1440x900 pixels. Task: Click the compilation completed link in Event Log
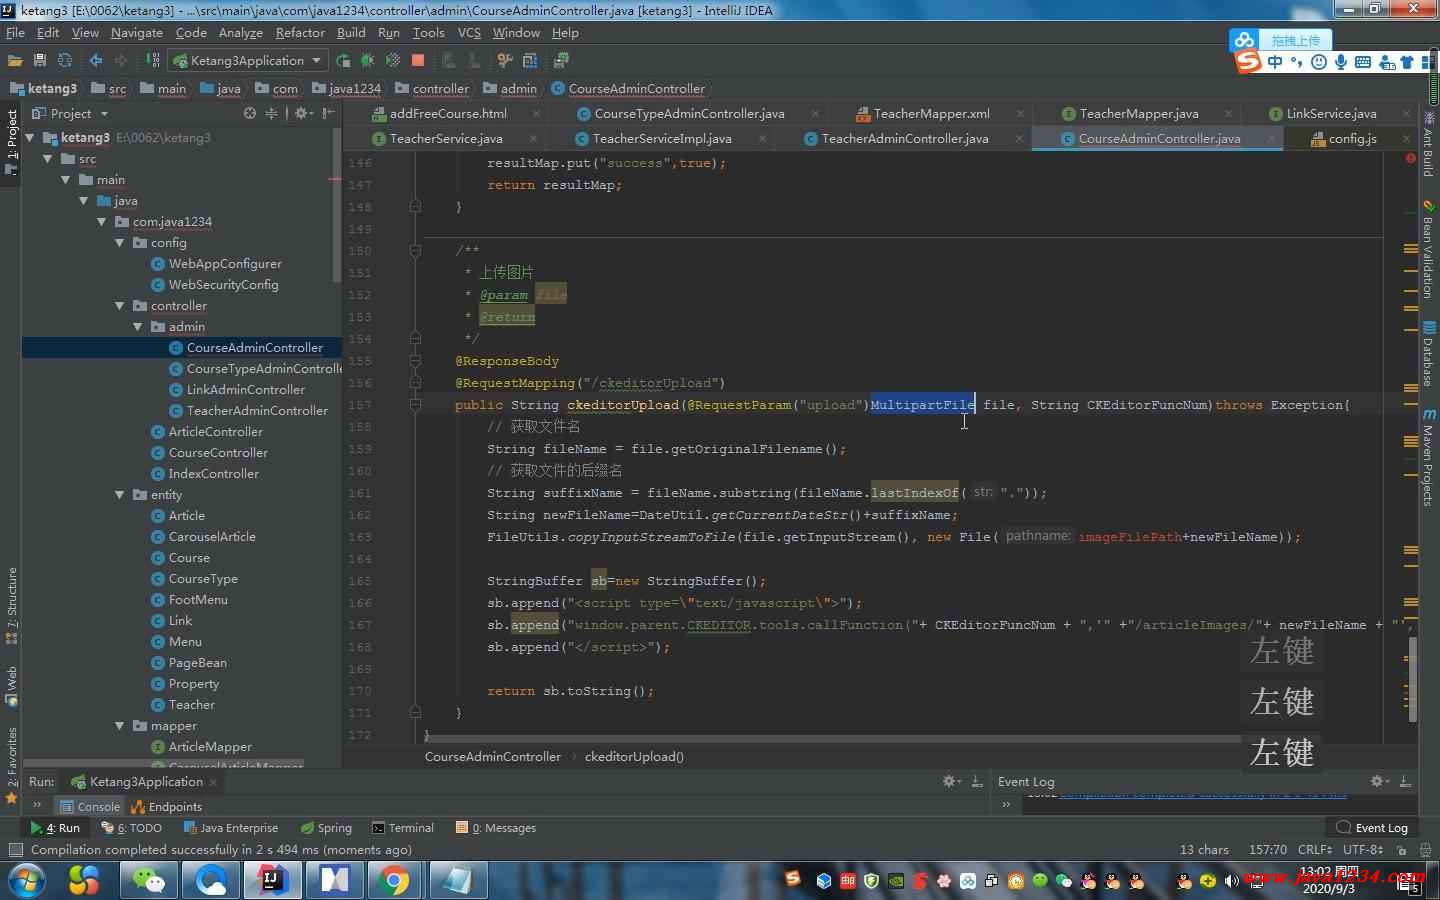coord(1203,794)
